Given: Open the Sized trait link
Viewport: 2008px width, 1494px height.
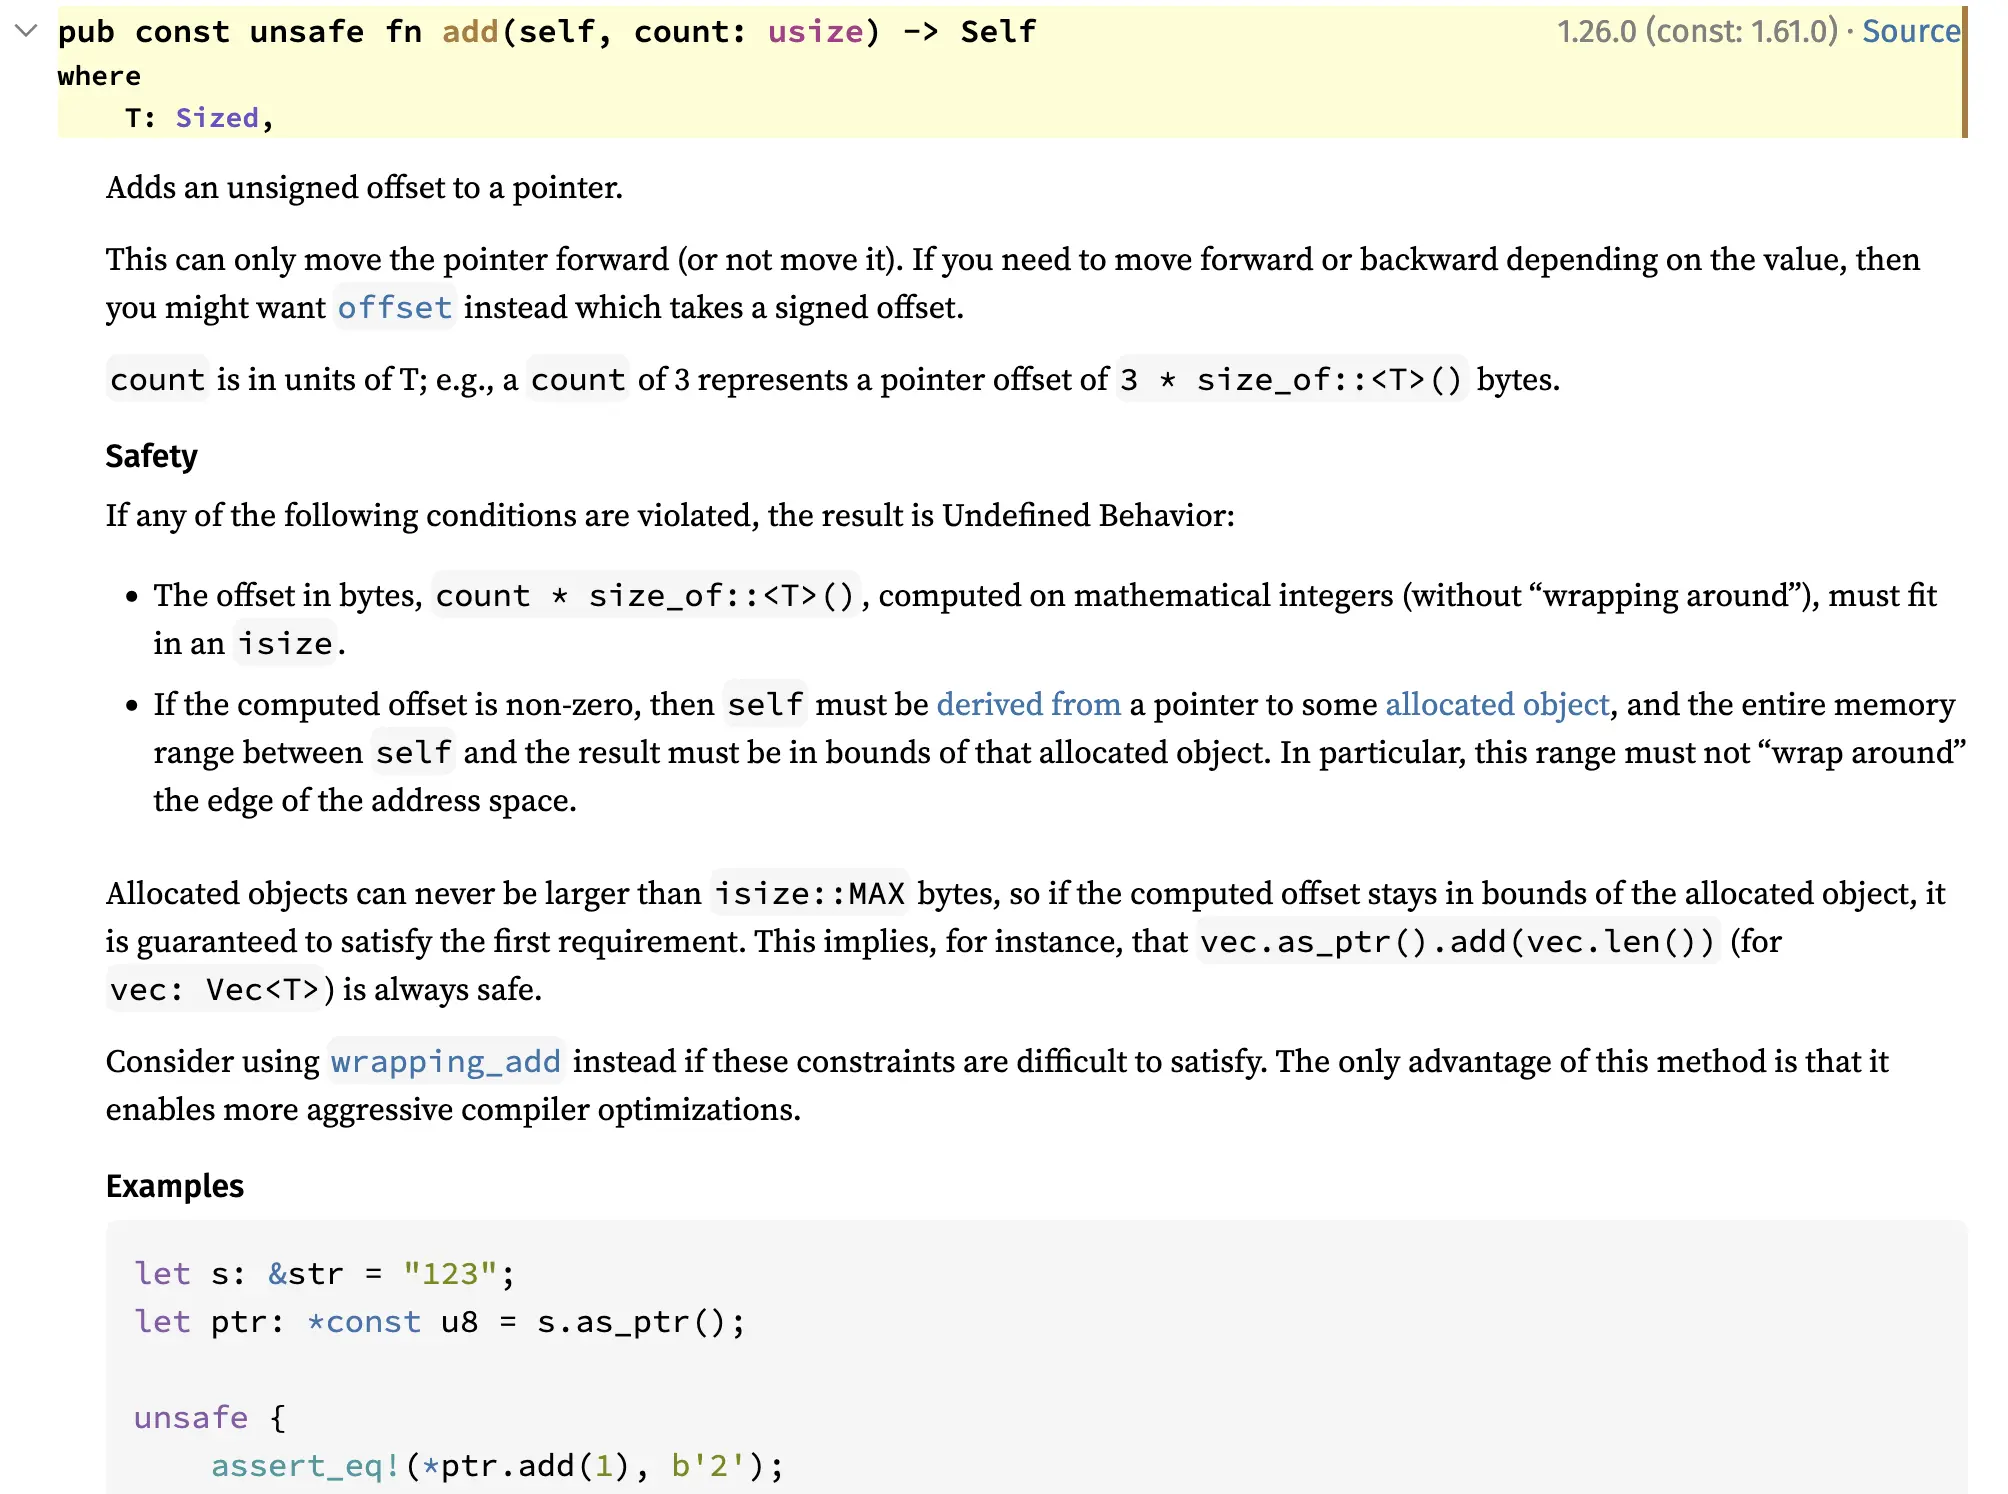Looking at the screenshot, I should [217, 118].
